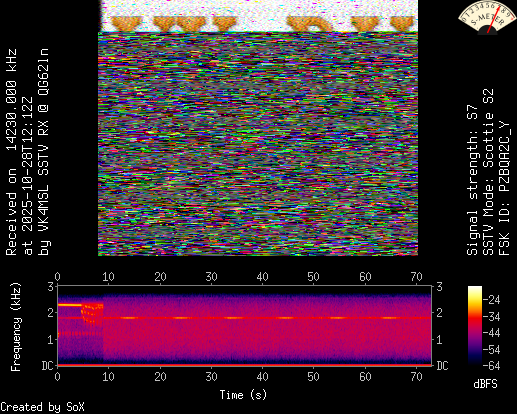The image size is (517, 414).
Task: Click the "Signal strength: S7" text
Action: (473, 180)
